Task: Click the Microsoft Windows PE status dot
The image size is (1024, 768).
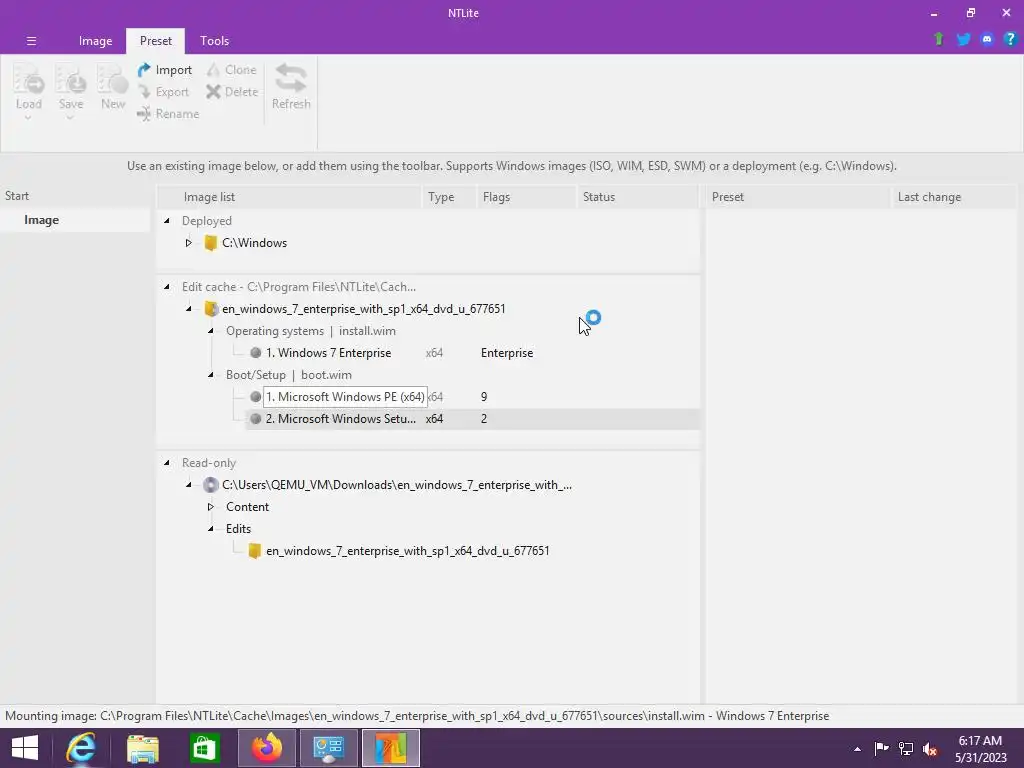Action: click(255, 397)
